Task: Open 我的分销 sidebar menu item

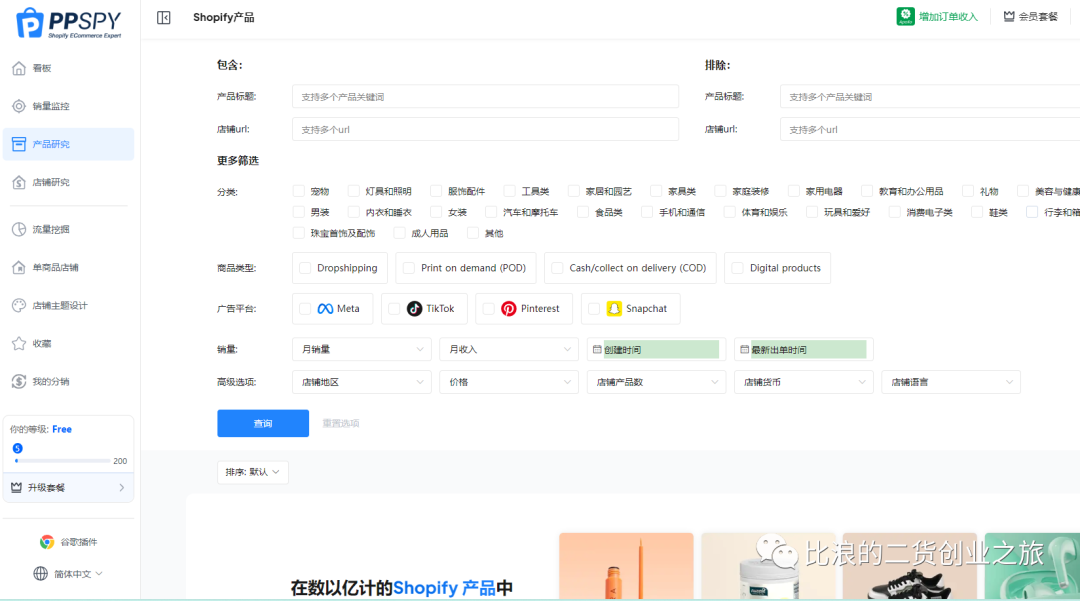Action: (x=68, y=381)
